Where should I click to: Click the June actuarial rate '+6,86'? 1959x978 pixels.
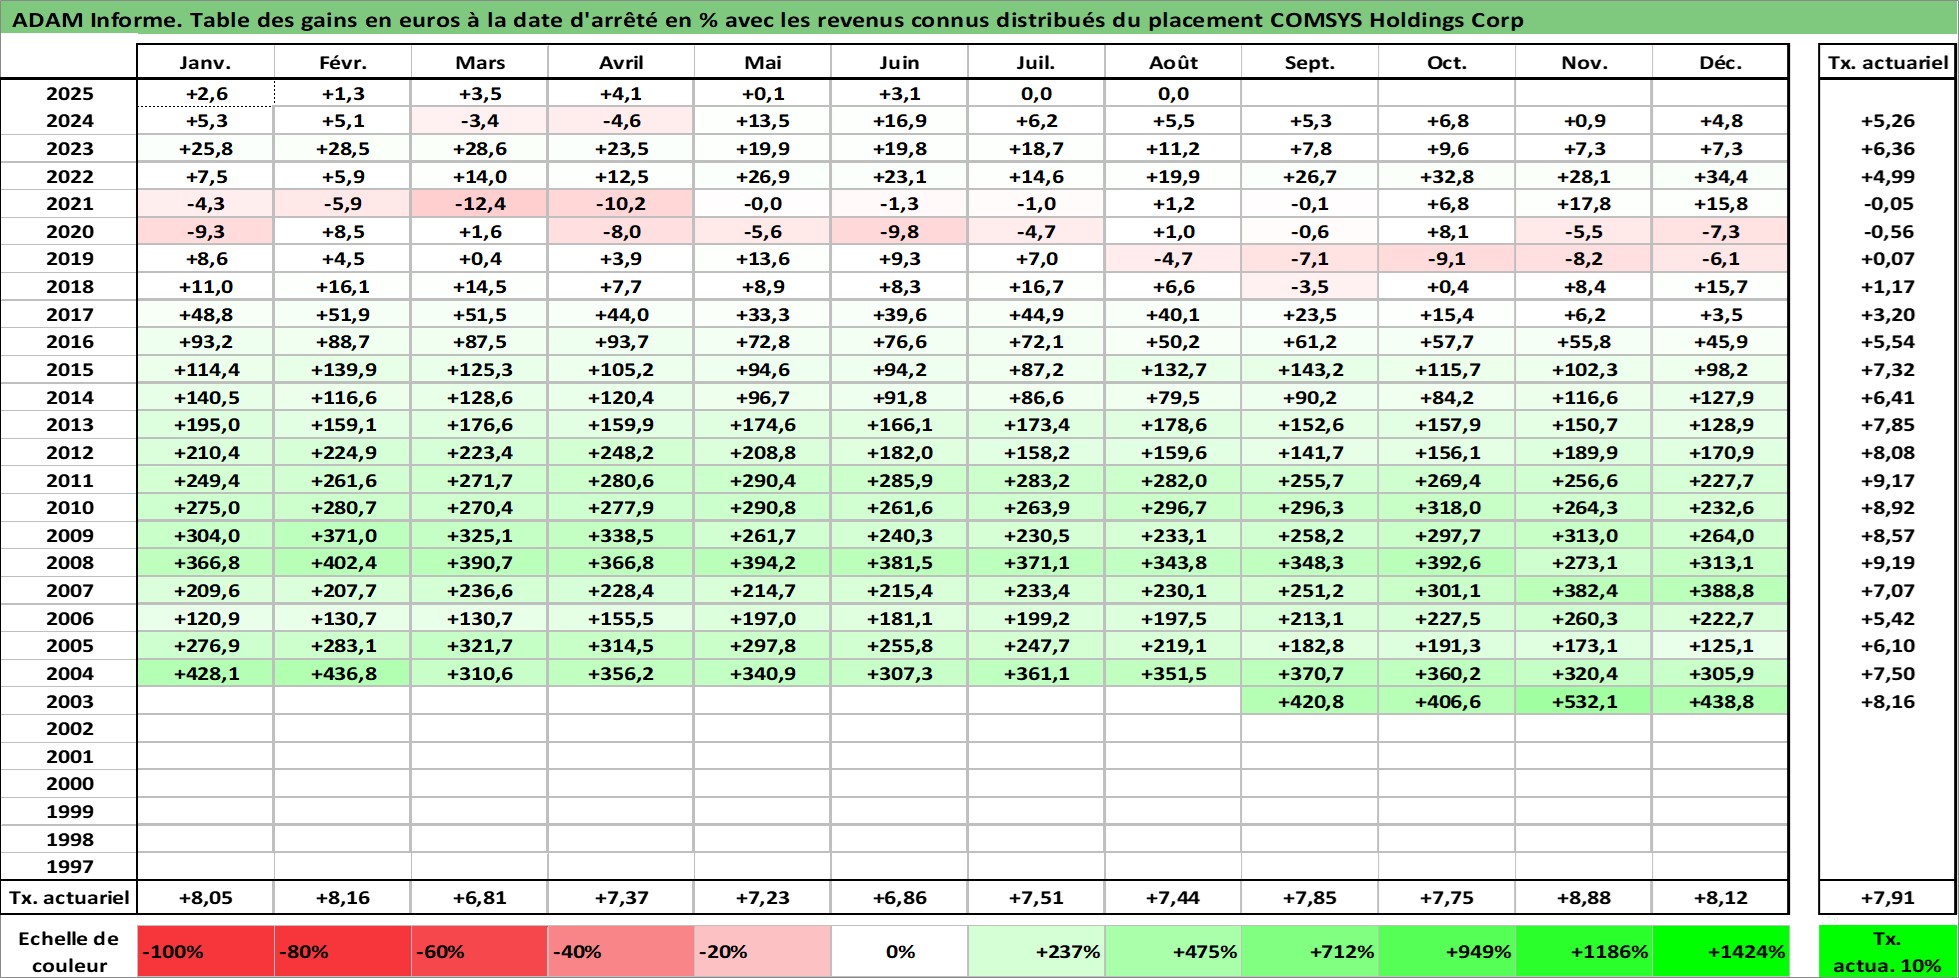click(x=899, y=897)
